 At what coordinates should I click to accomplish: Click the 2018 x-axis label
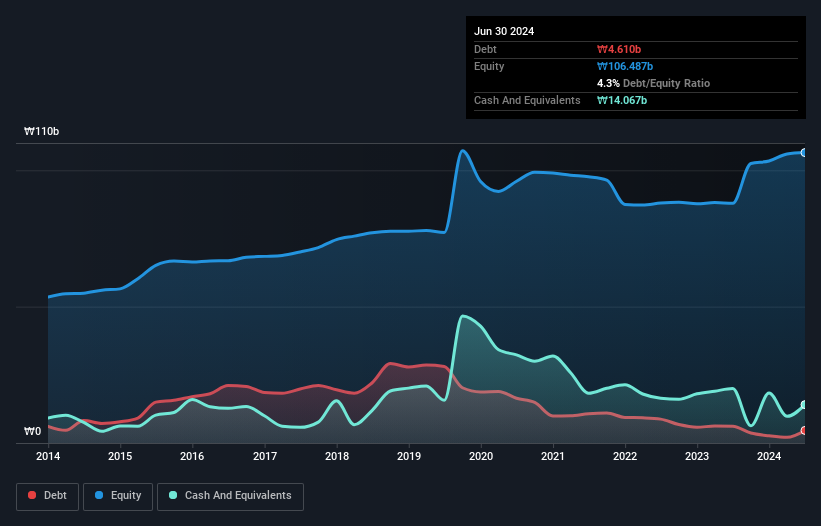[337, 456]
